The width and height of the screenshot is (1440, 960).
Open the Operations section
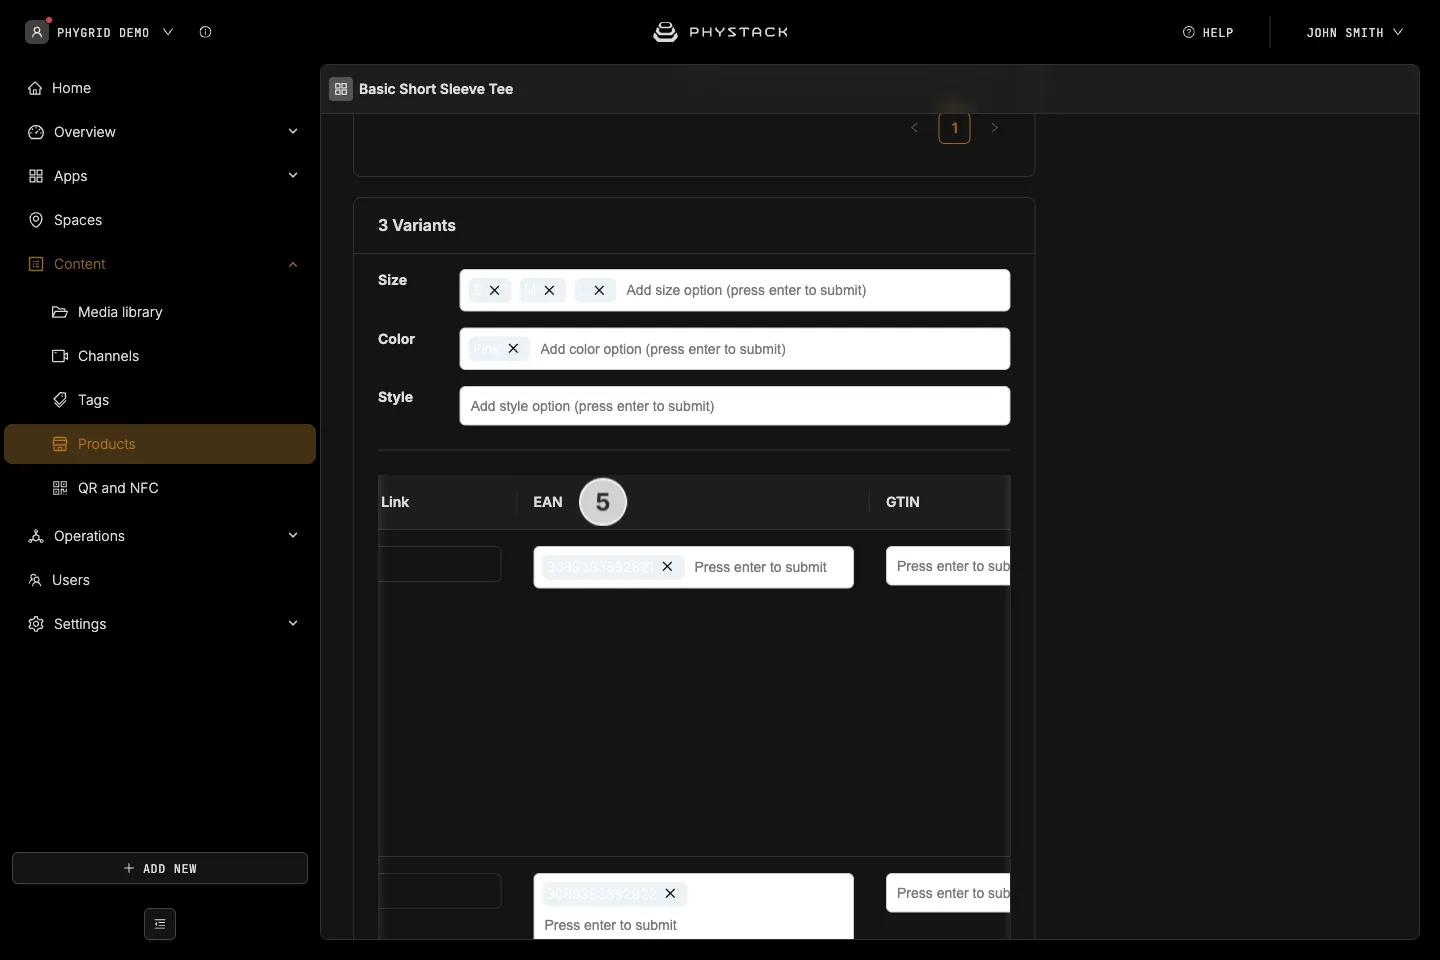(160, 536)
